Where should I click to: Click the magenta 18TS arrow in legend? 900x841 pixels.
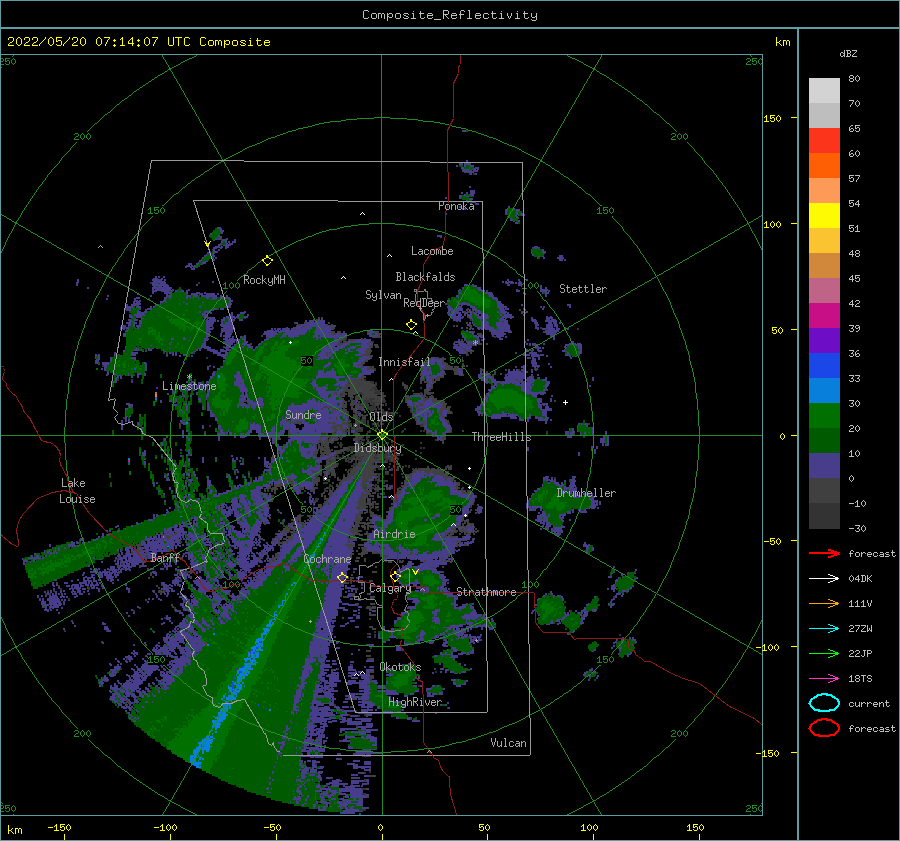tap(824, 678)
